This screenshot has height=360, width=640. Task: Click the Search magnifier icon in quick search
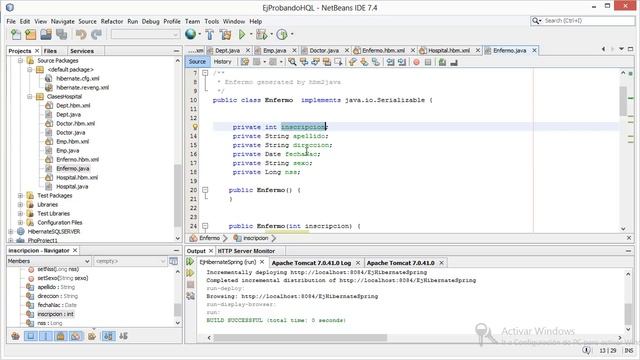535,20
